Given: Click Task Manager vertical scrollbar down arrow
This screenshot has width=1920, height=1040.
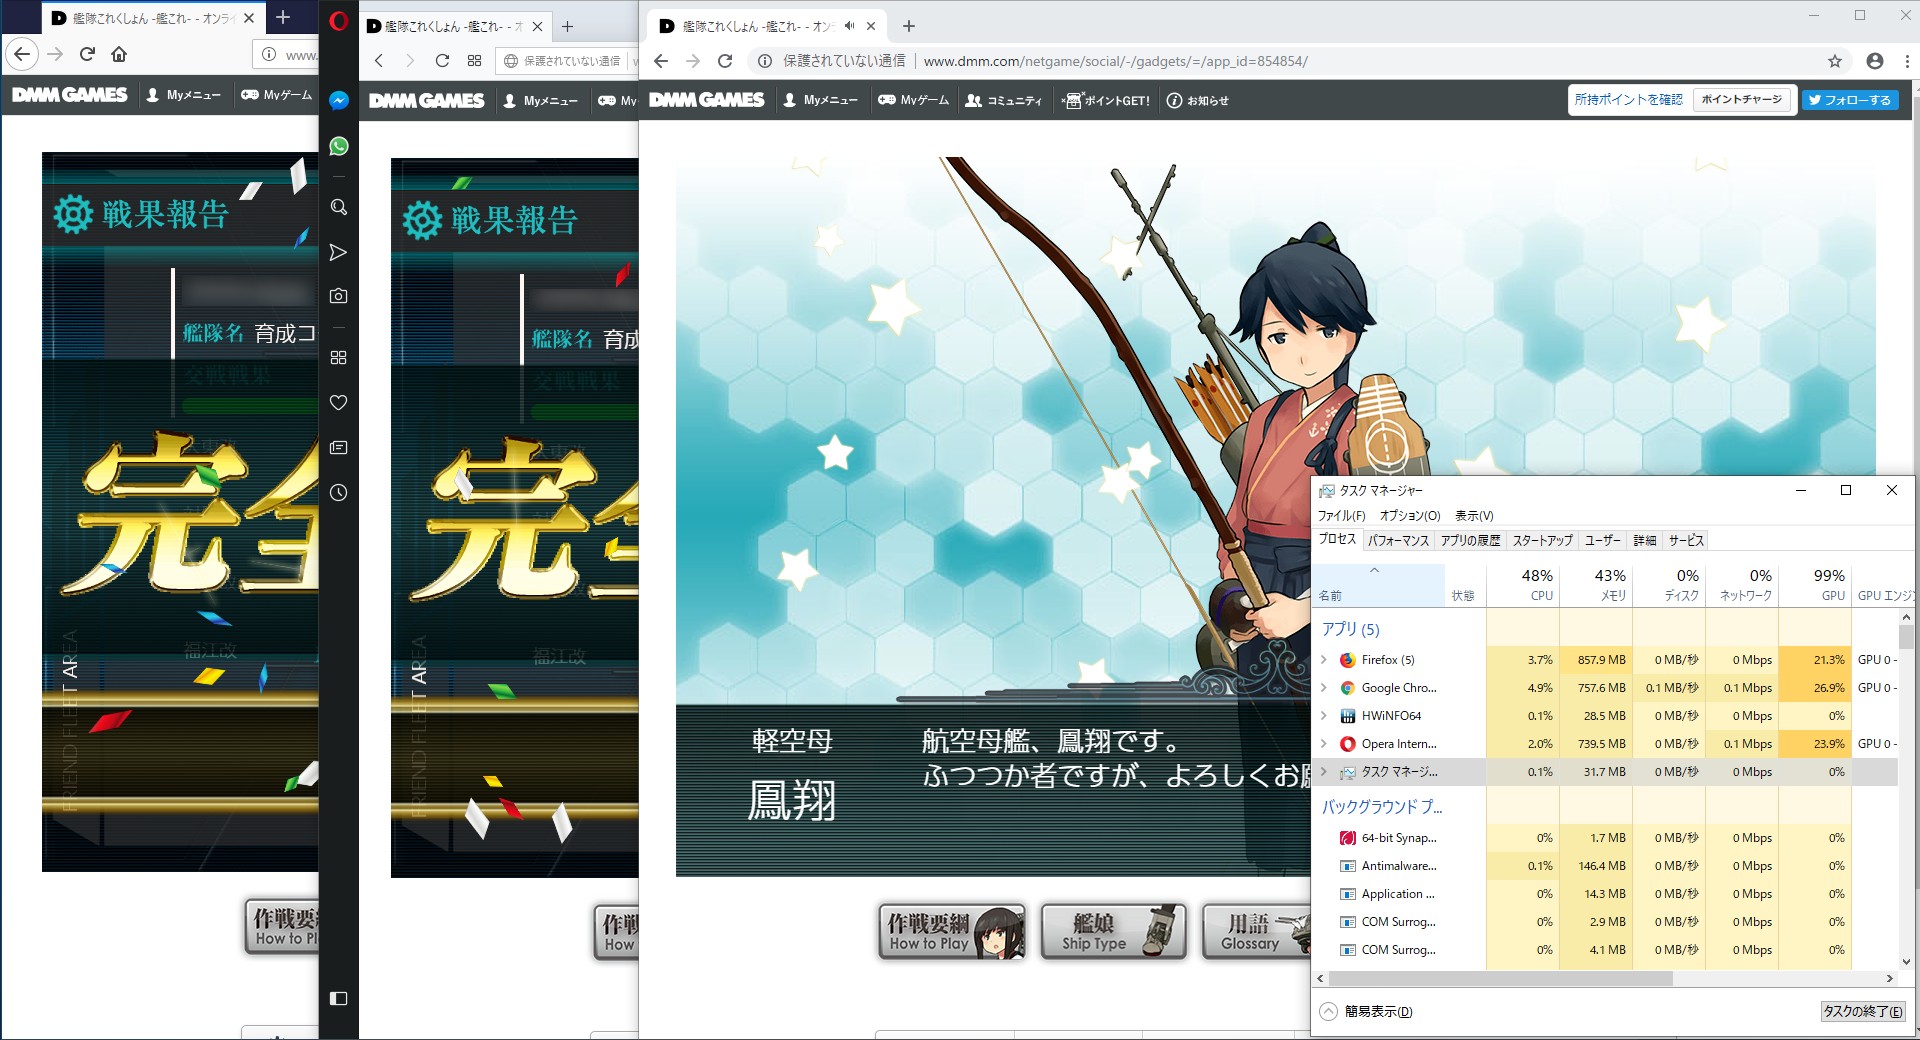Looking at the screenshot, I should point(1906,961).
